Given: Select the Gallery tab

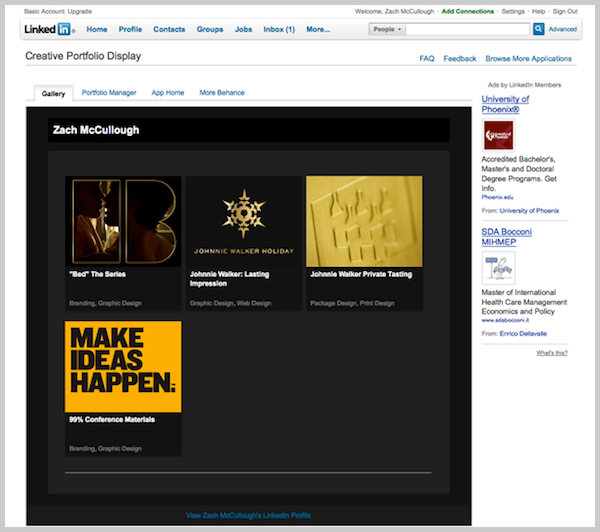Looking at the screenshot, I should coord(54,93).
